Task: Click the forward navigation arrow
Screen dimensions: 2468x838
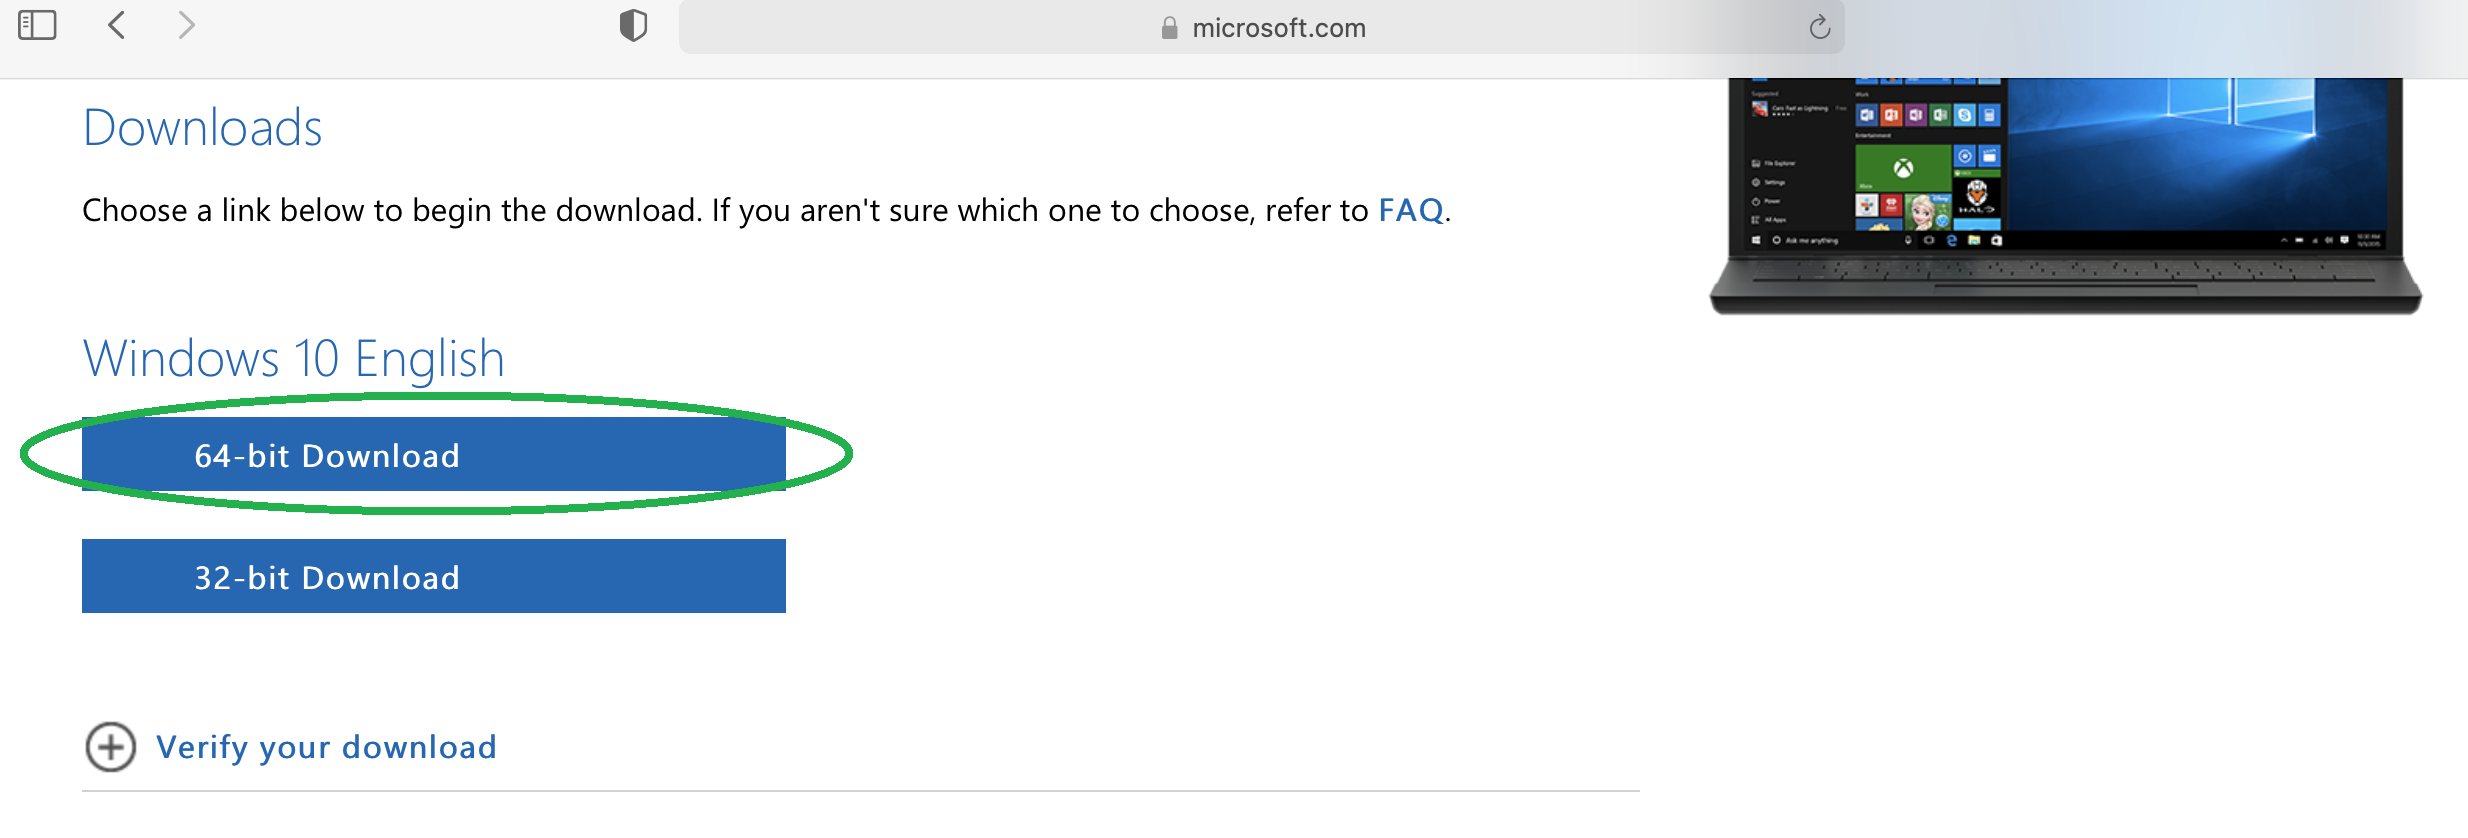Action: [186, 25]
